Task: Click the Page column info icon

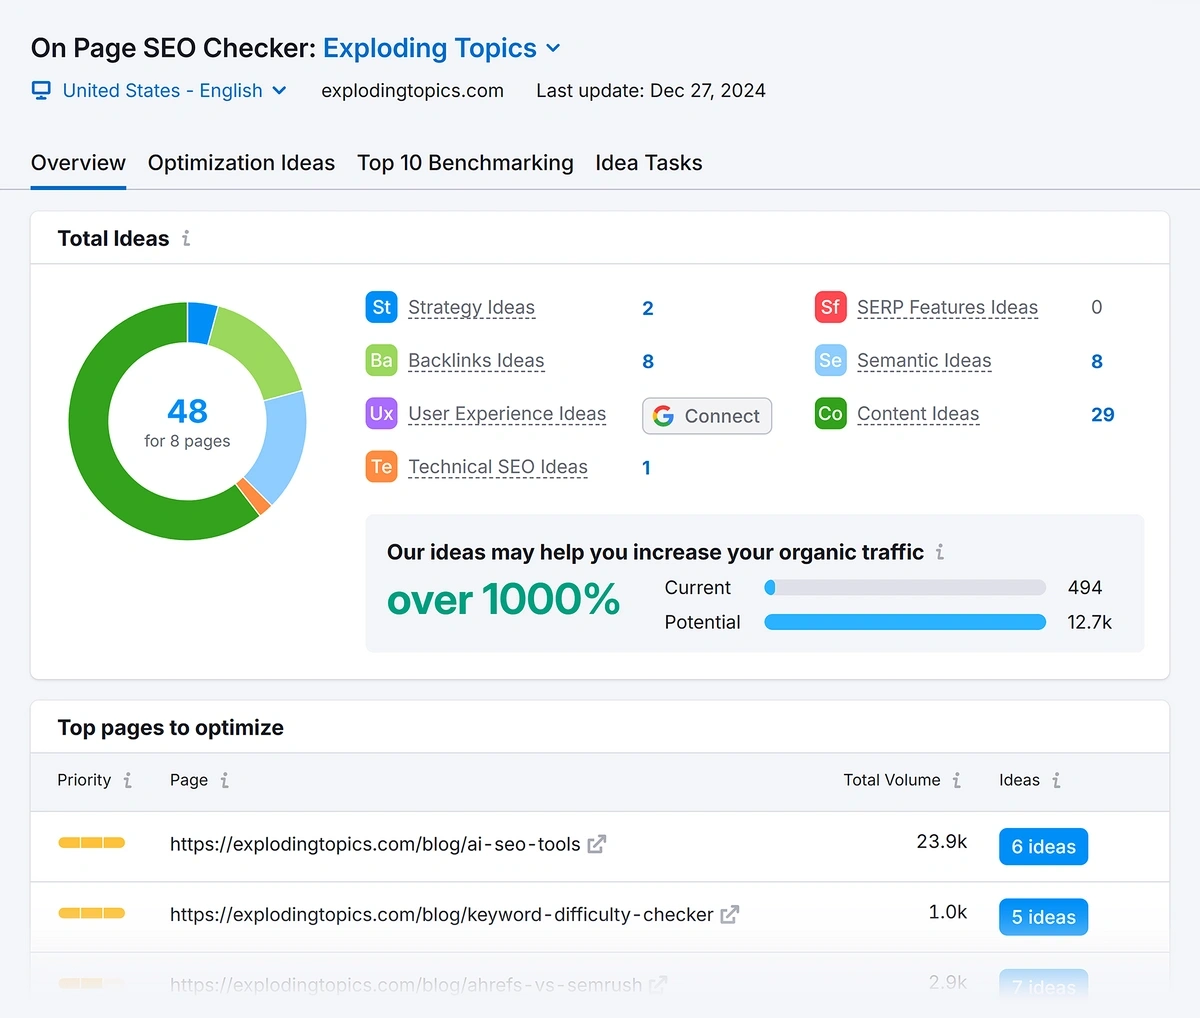Action: tap(225, 780)
